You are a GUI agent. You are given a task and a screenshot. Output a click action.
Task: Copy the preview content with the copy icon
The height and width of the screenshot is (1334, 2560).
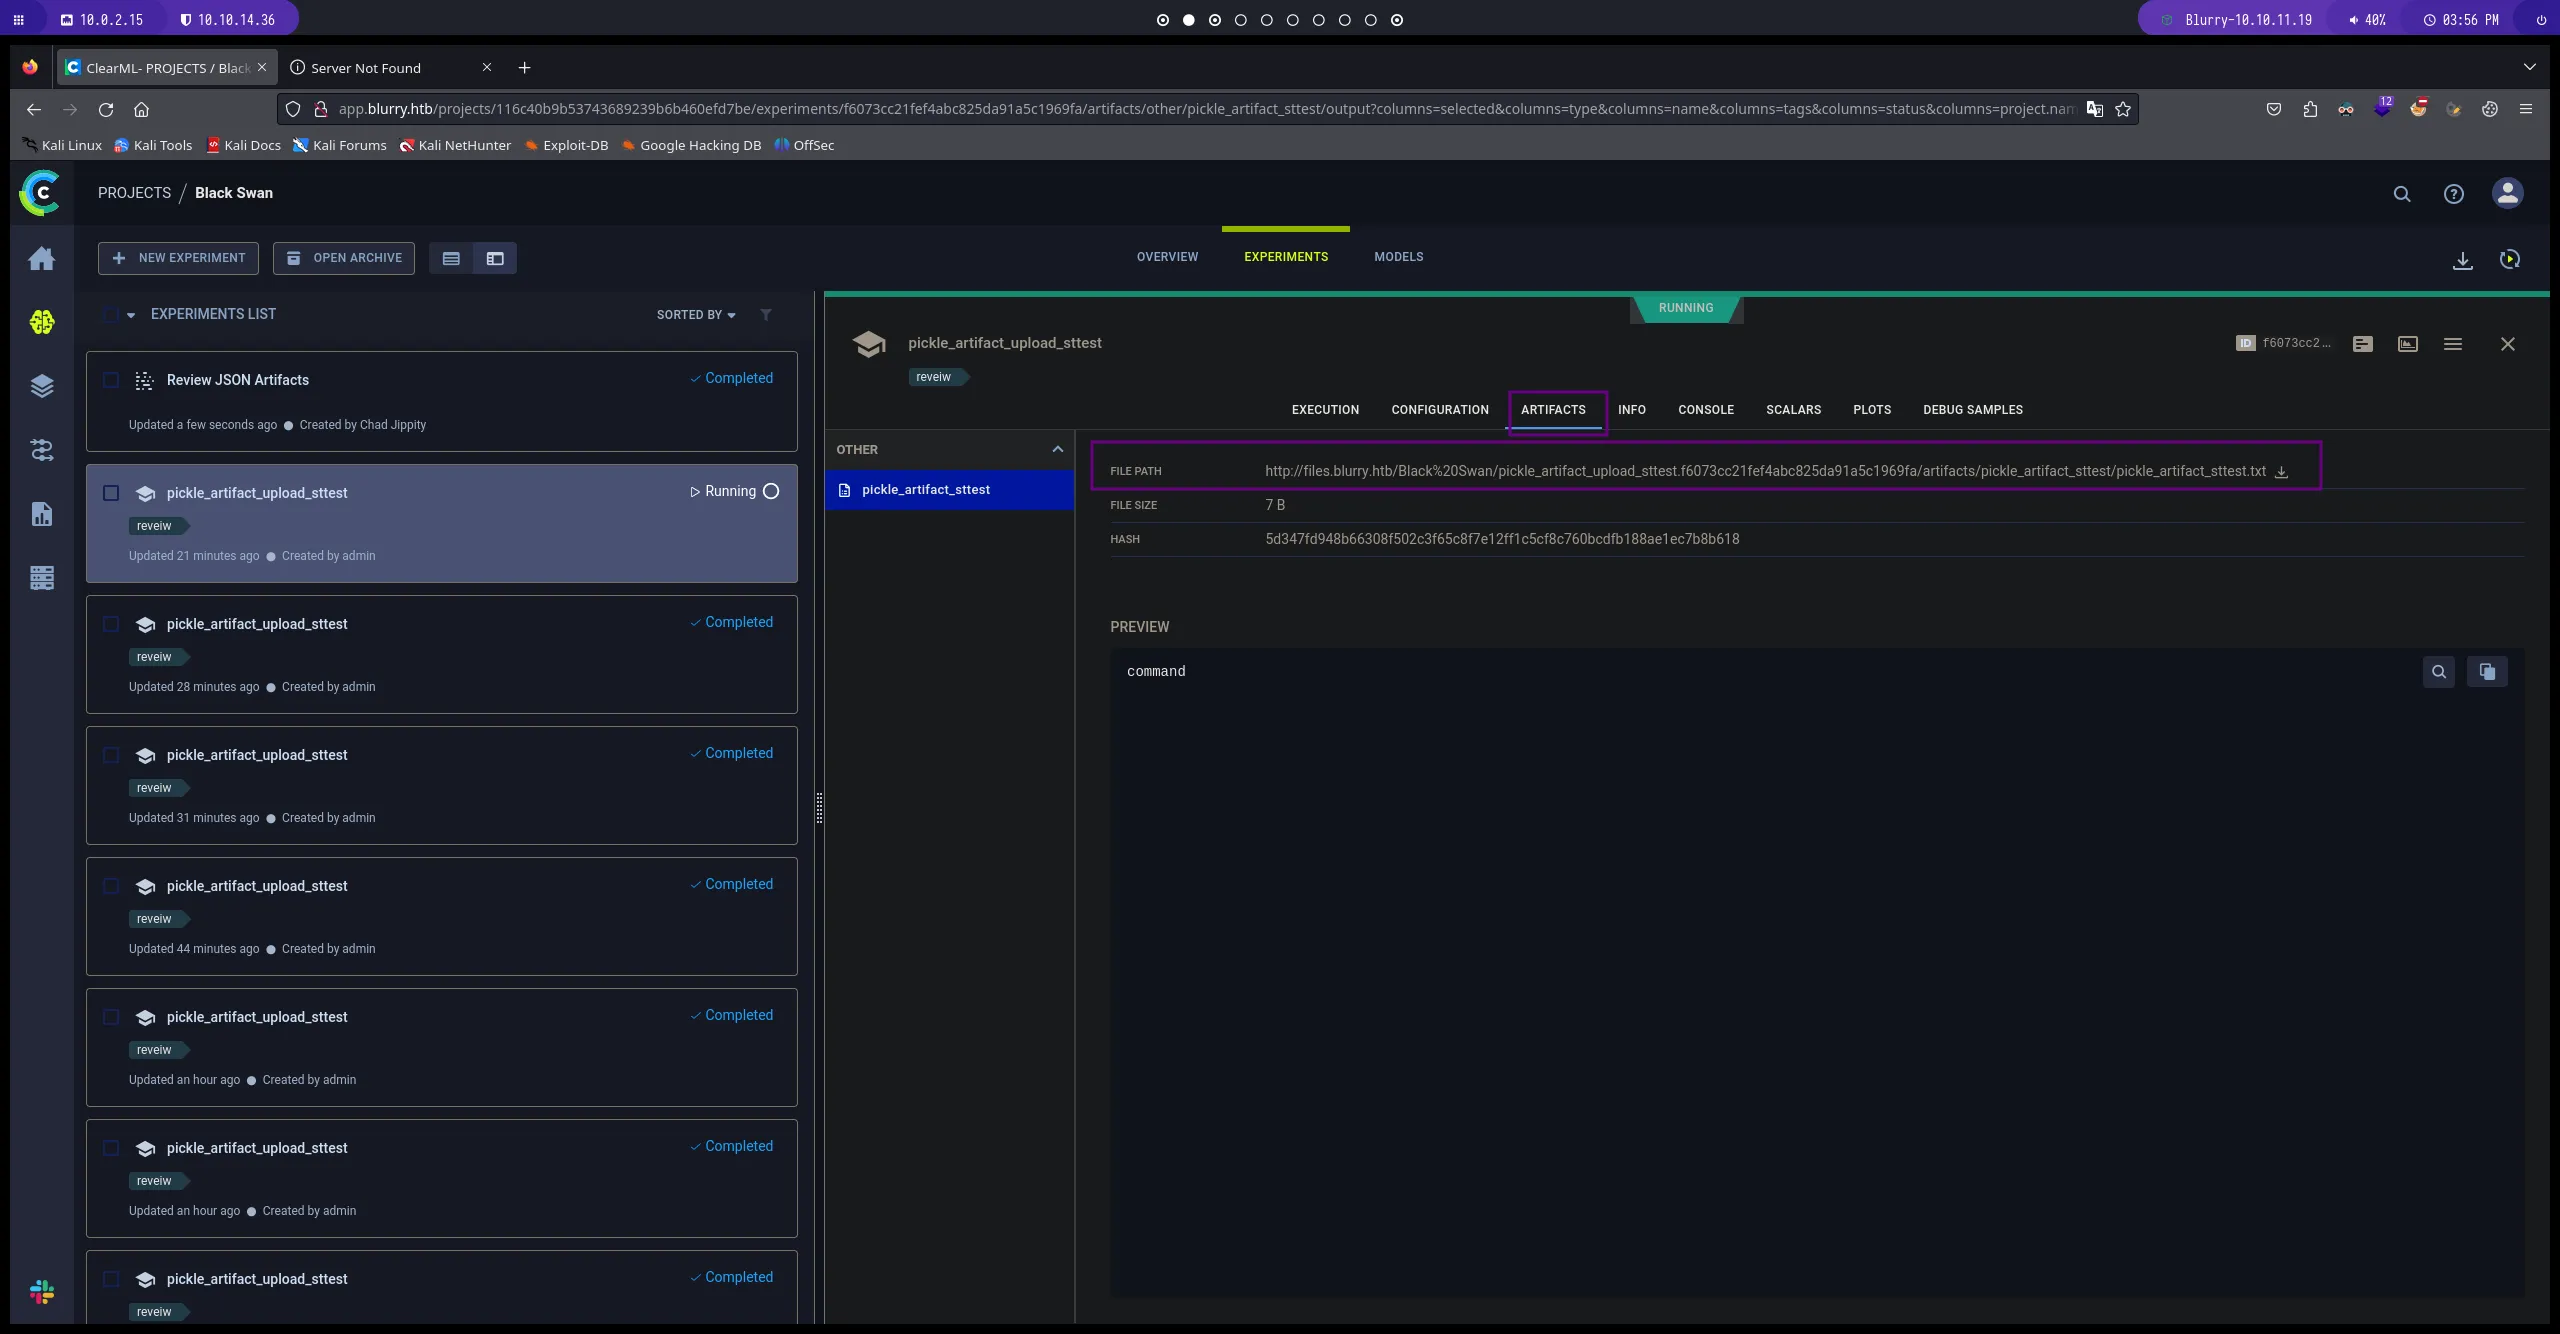click(2486, 672)
